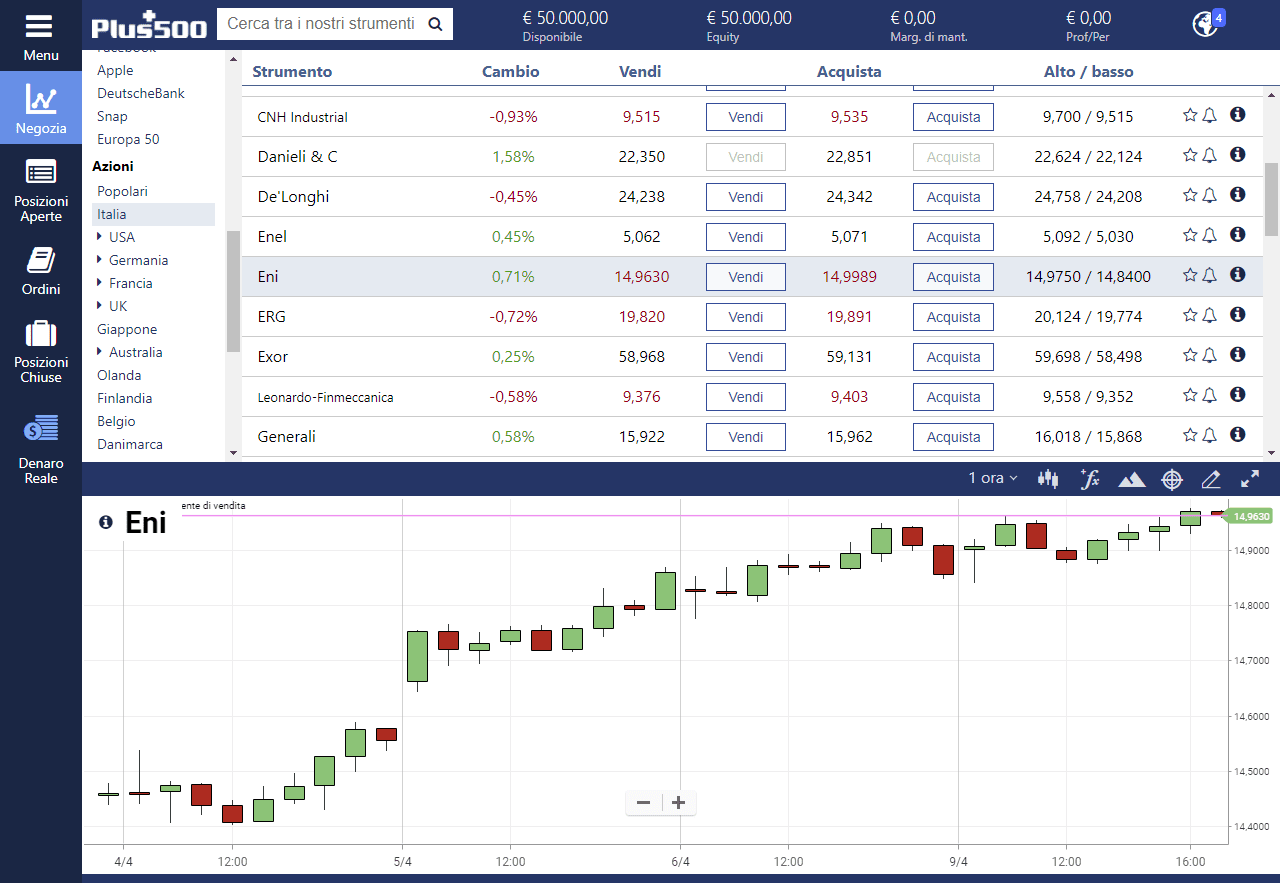Open the globe notifications icon
Image resolution: width=1280 pixels, height=883 pixels.
1207,23
